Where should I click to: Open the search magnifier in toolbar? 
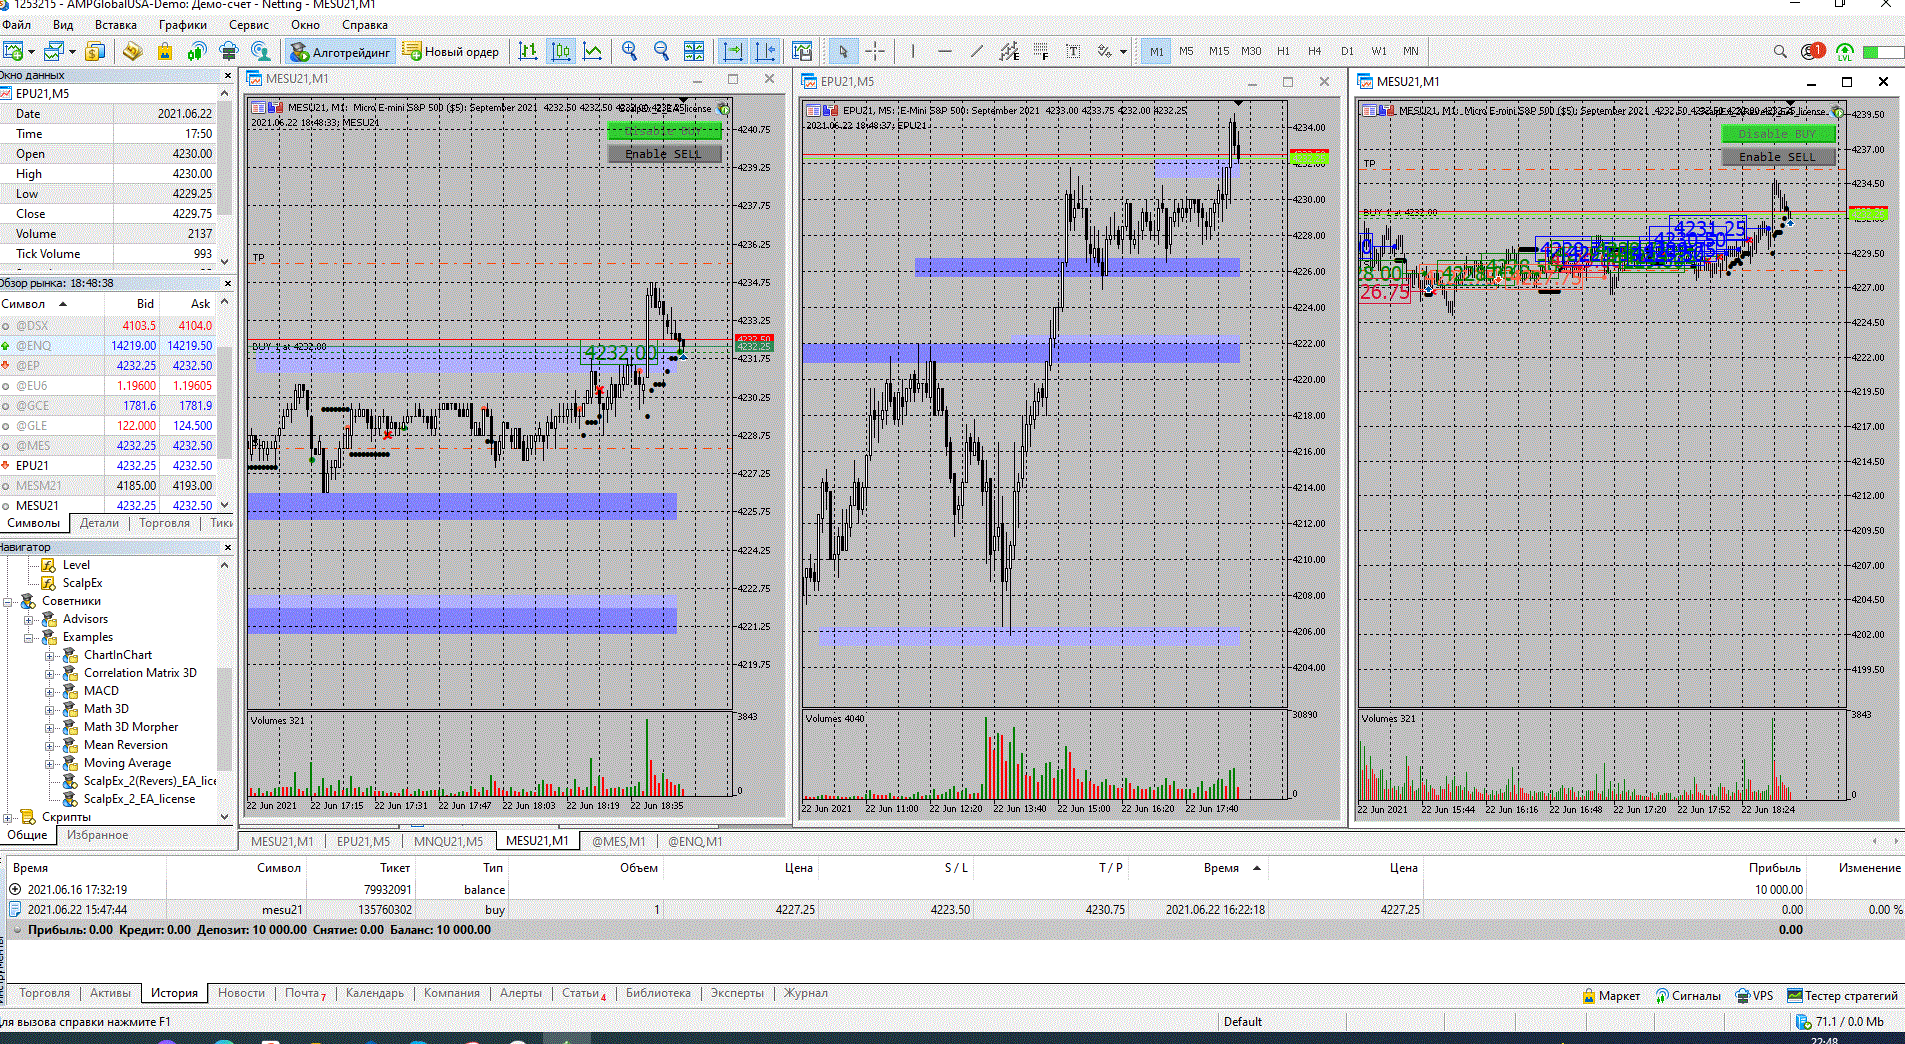[1780, 51]
